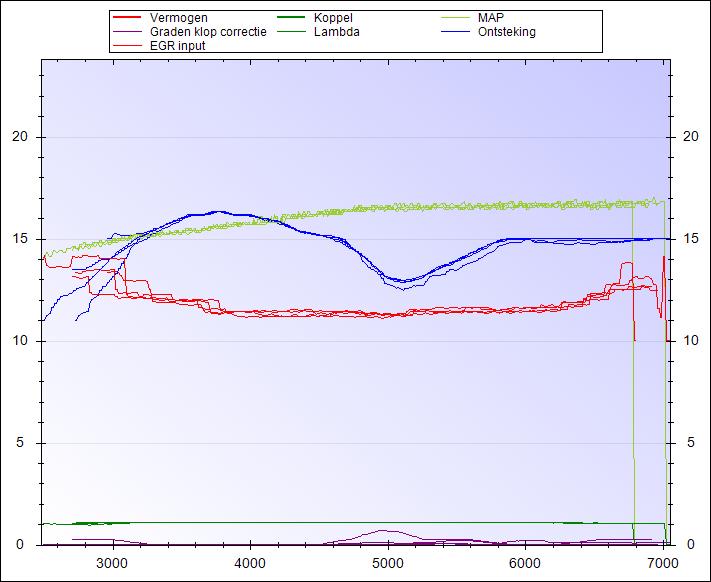This screenshot has width=711, height=582.
Task: Click the MAP legend label
Action: [491, 18]
